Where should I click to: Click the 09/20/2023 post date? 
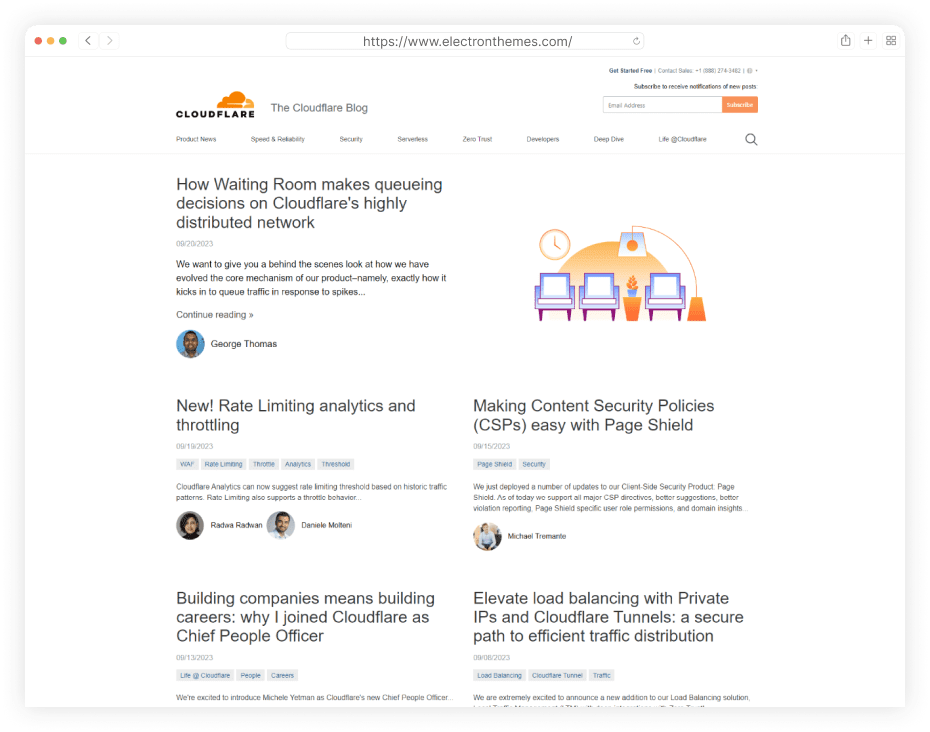click(x=195, y=244)
